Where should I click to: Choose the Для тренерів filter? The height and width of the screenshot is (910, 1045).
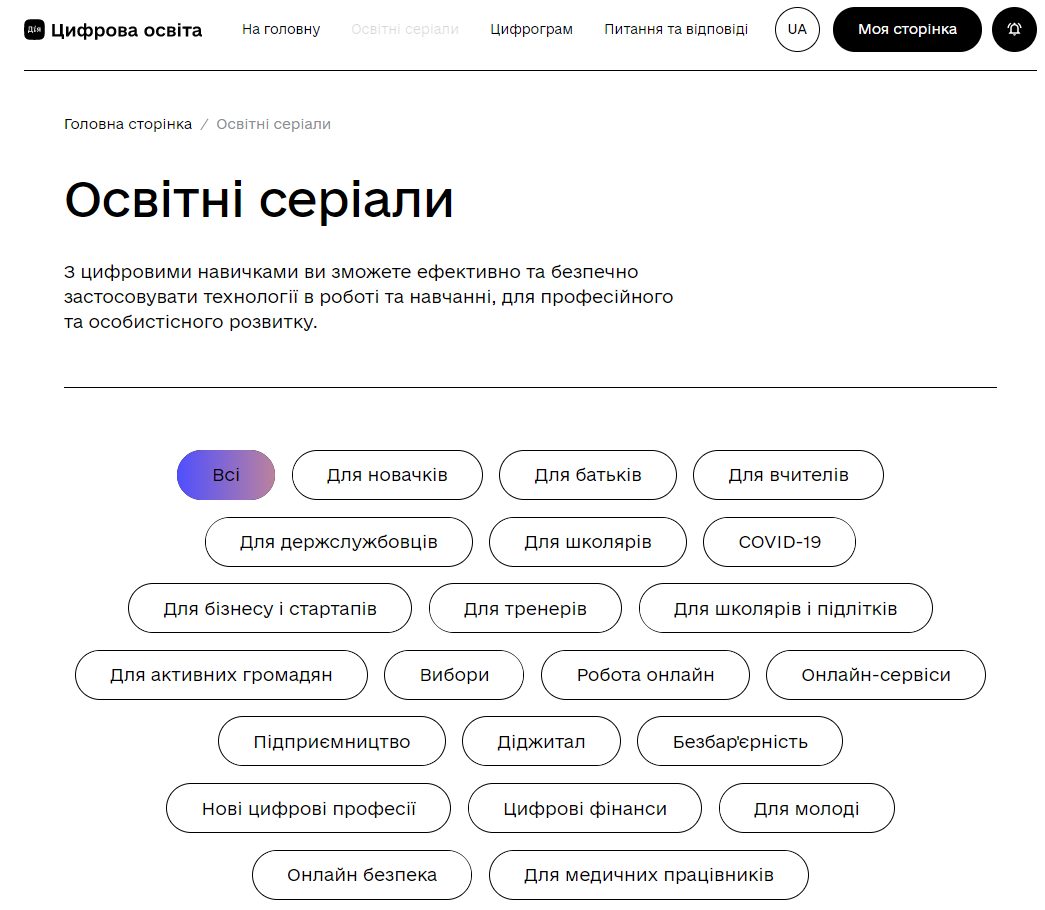(525, 608)
